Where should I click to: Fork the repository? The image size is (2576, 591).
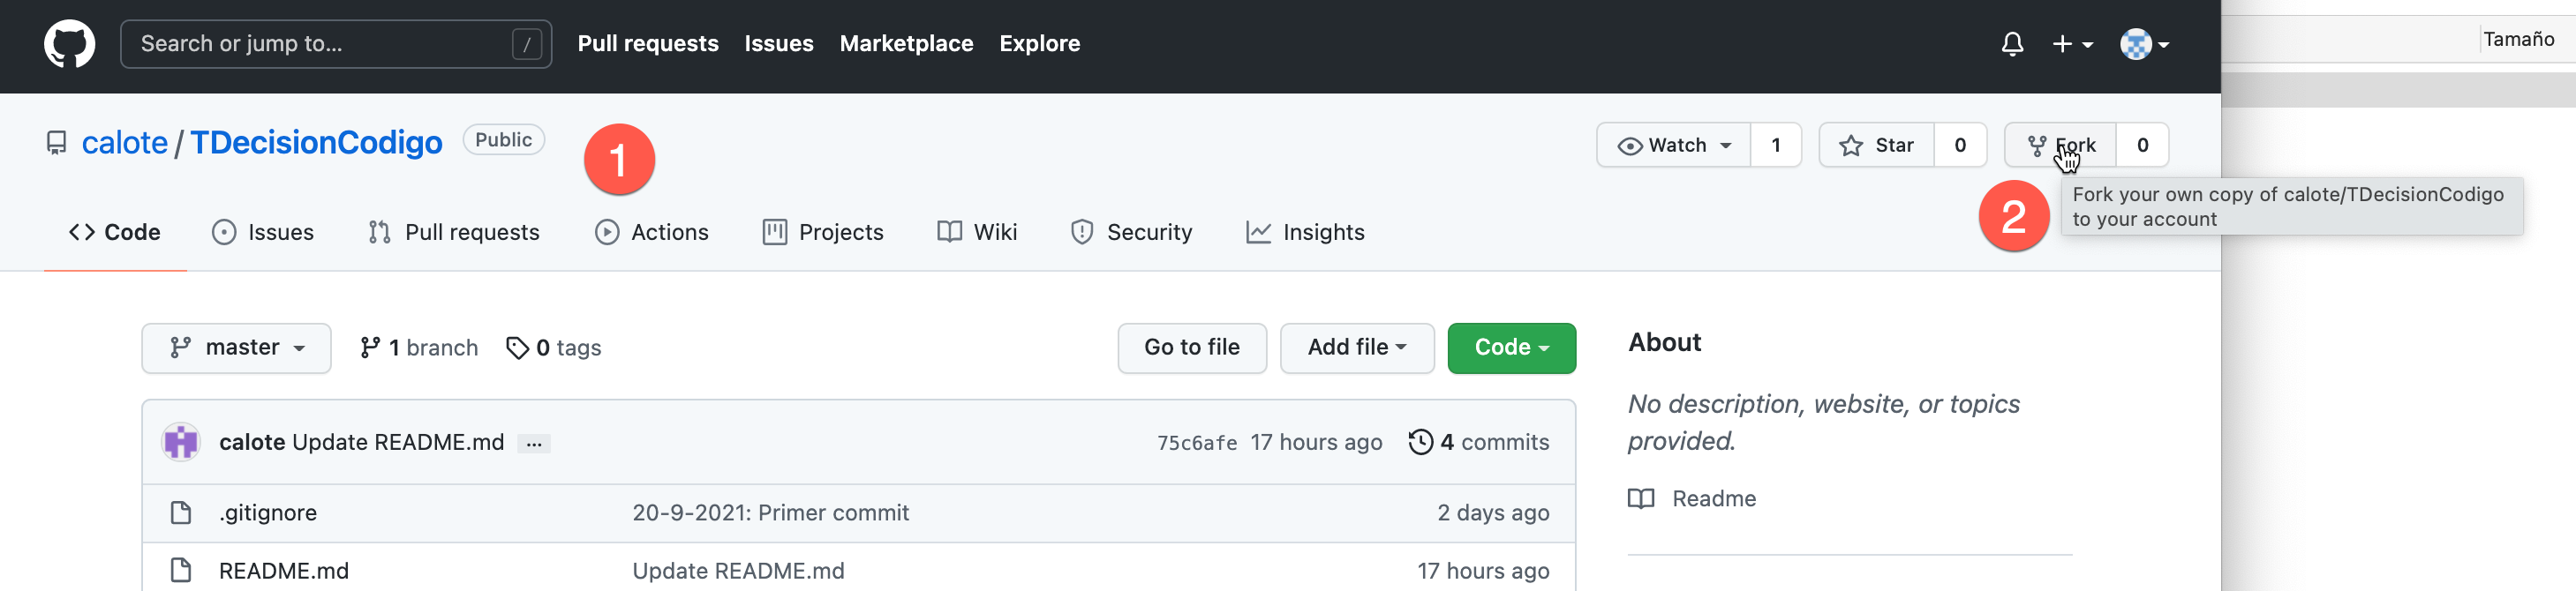click(x=2060, y=145)
